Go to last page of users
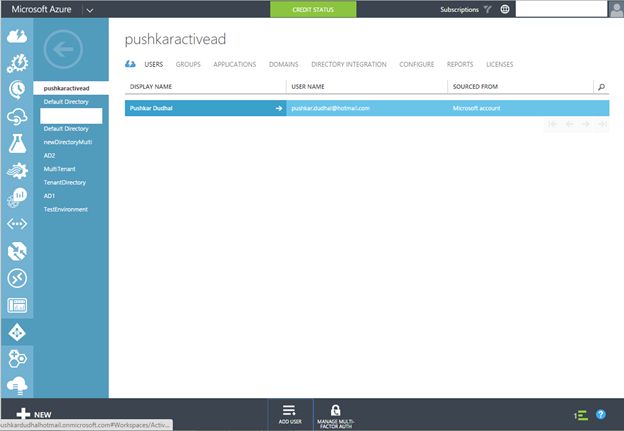 point(602,124)
